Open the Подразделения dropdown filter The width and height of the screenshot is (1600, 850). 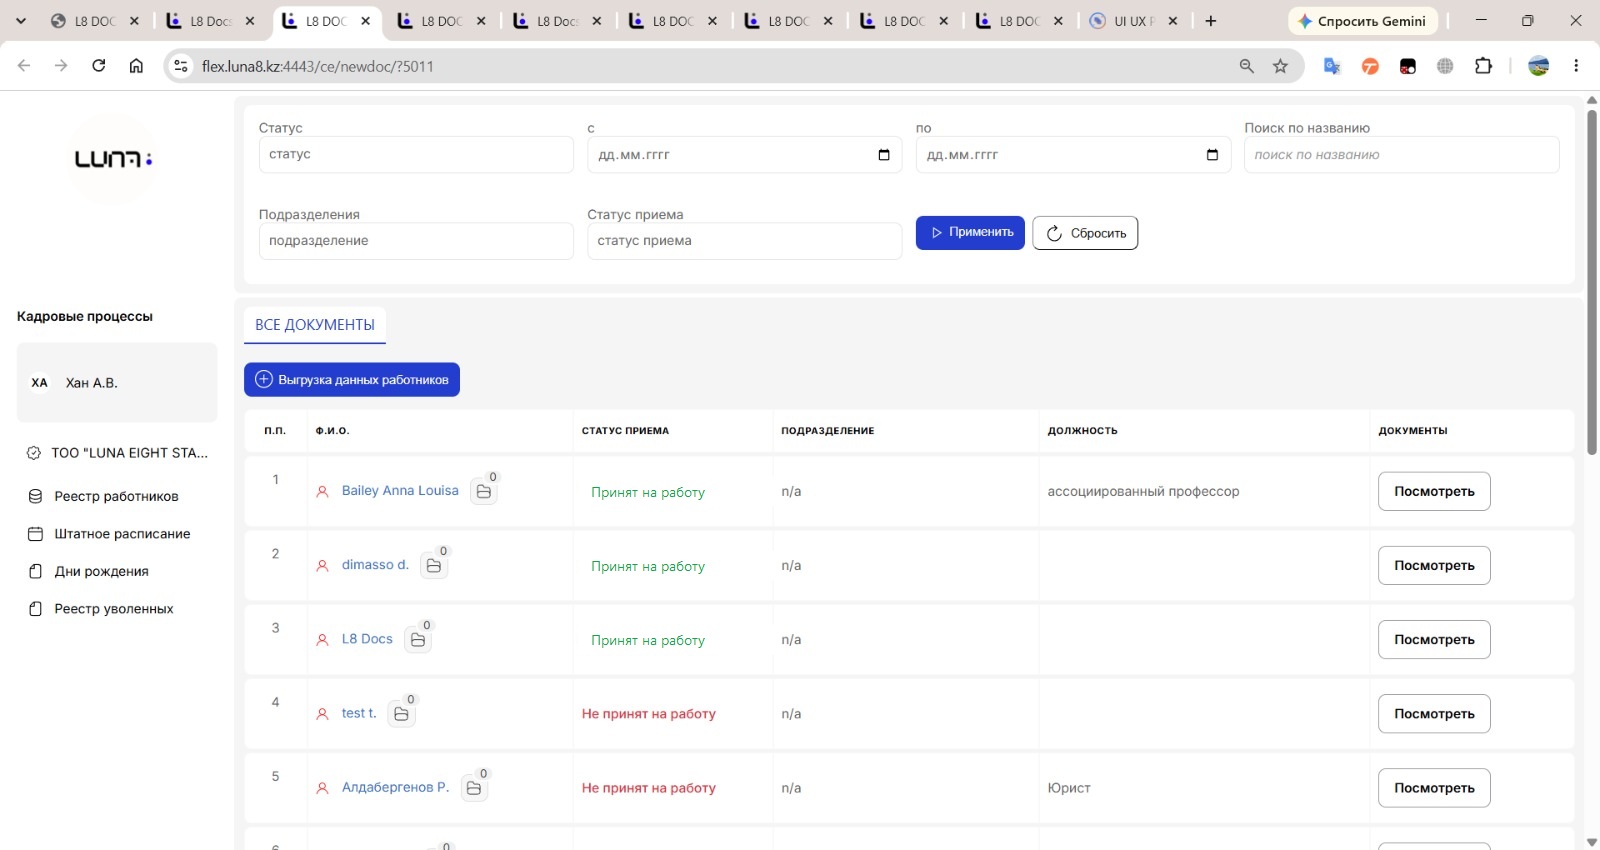pyautogui.click(x=416, y=241)
